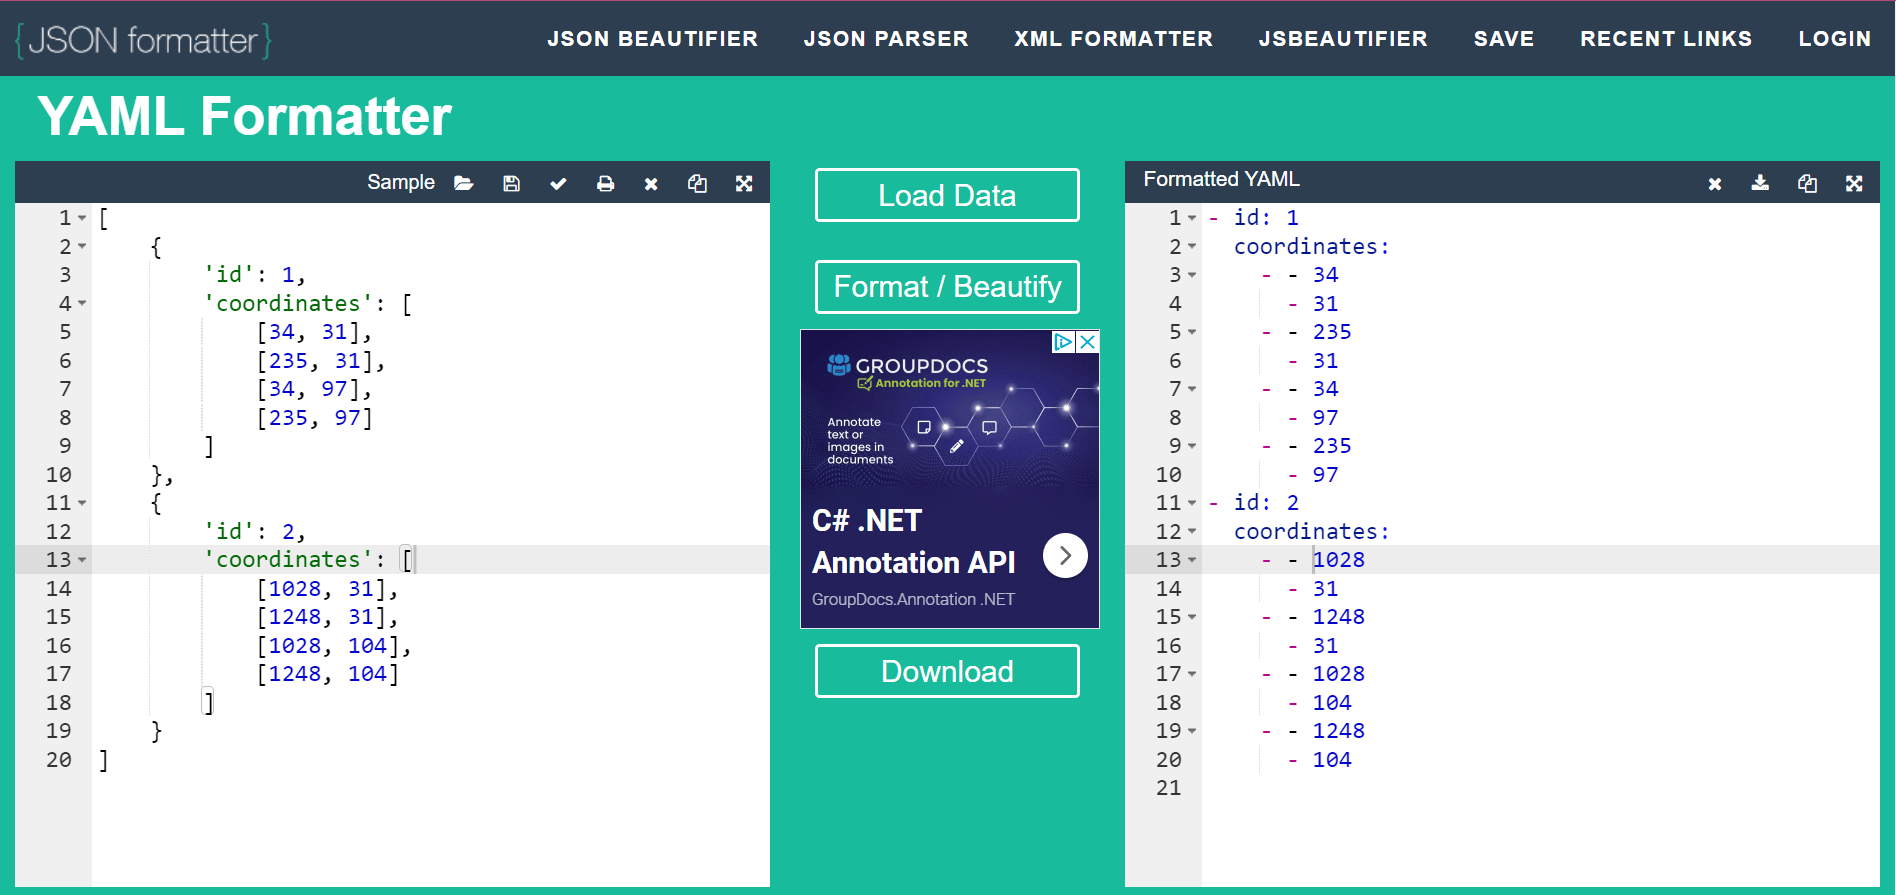Navigate to JSBEAUTIFIER
1896x895 pixels.
(1343, 39)
